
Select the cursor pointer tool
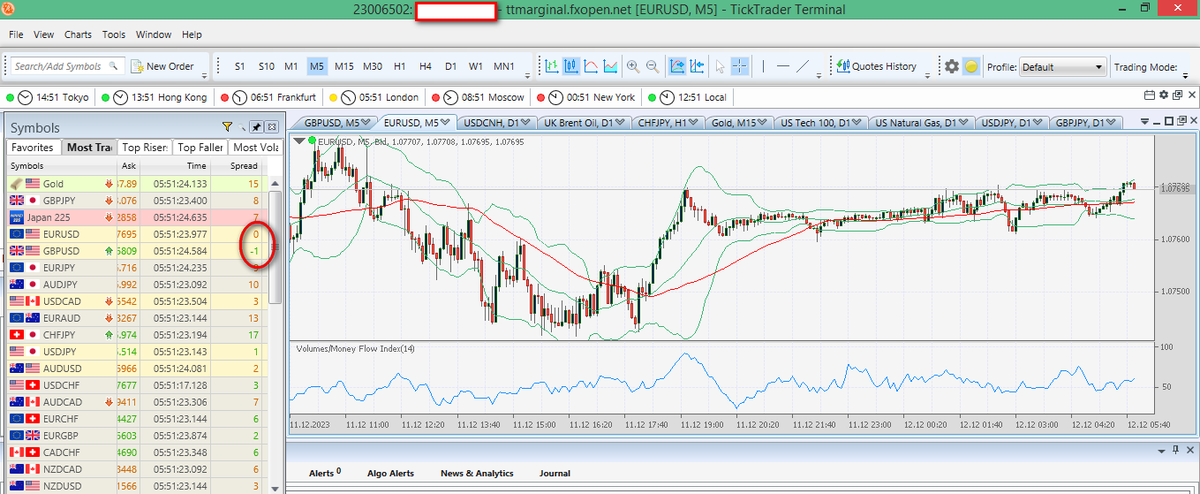pyautogui.click(x=719, y=66)
